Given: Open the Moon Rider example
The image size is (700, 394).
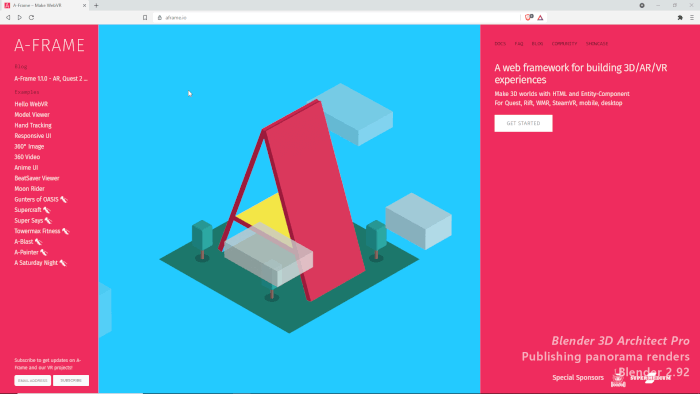Looking at the screenshot, I should point(29,189).
